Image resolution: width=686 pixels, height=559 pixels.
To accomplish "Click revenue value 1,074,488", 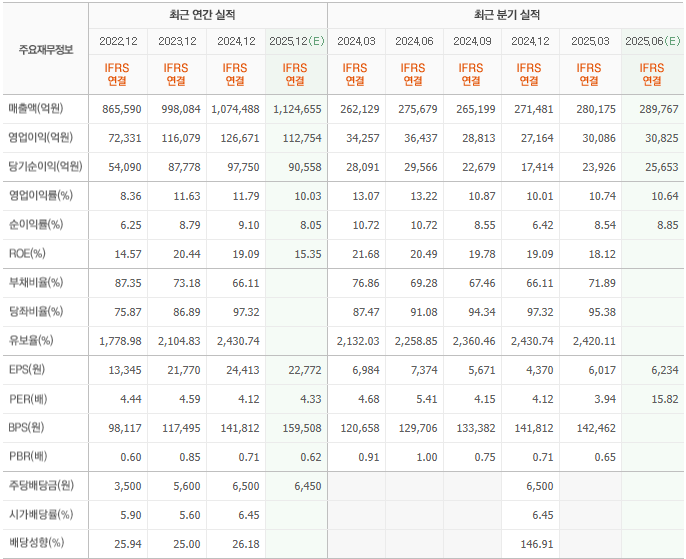I will (235, 109).
